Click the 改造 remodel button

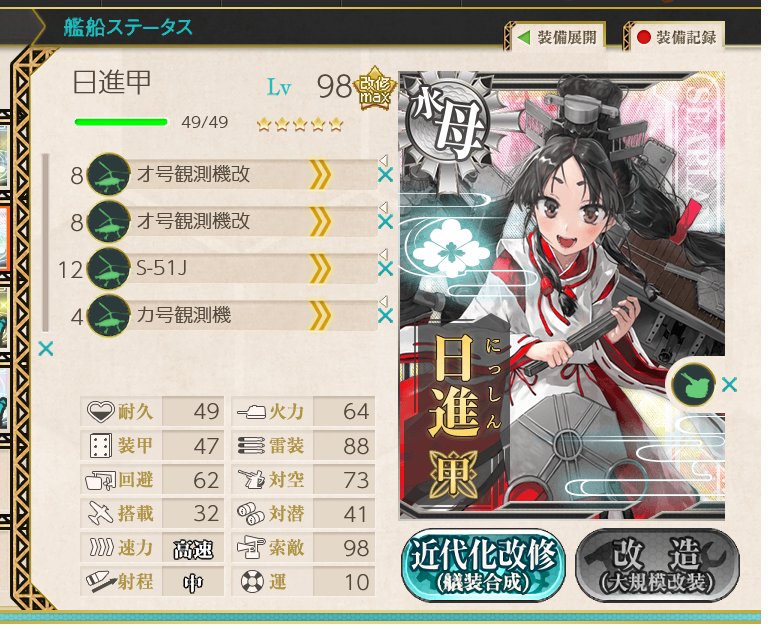pos(657,565)
